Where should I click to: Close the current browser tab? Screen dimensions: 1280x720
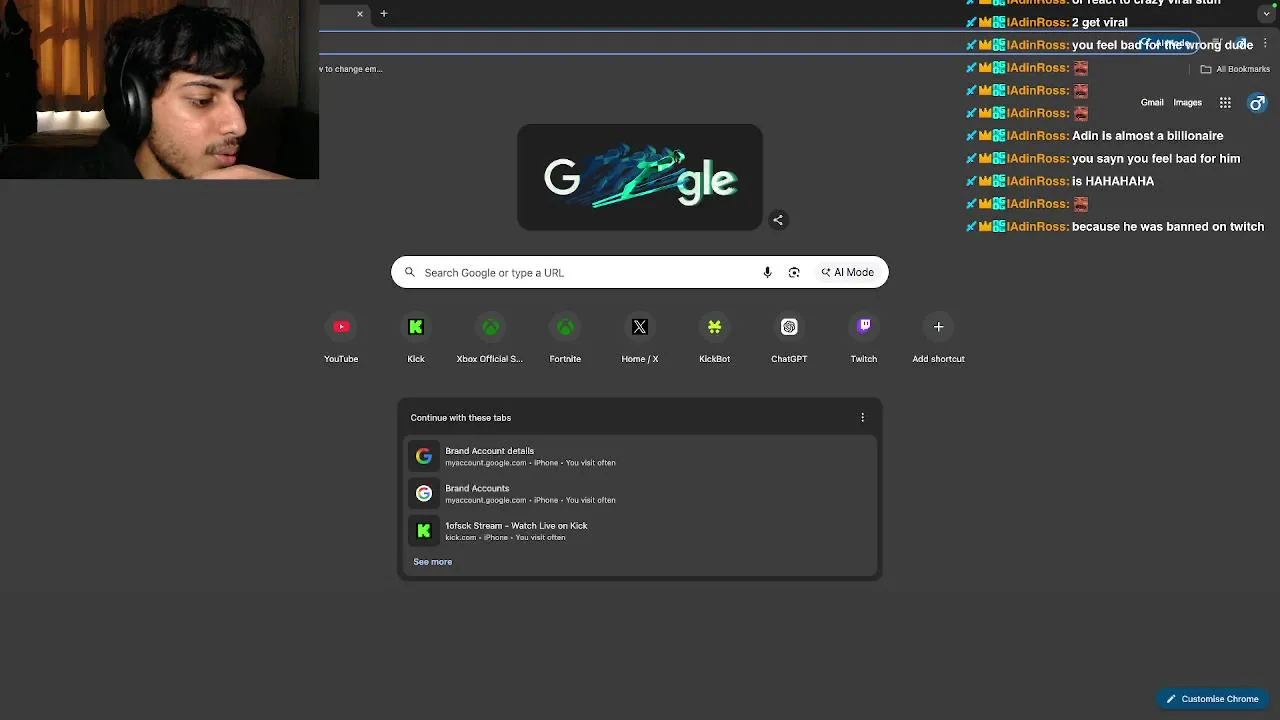pyautogui.click(x=360, y=14)
